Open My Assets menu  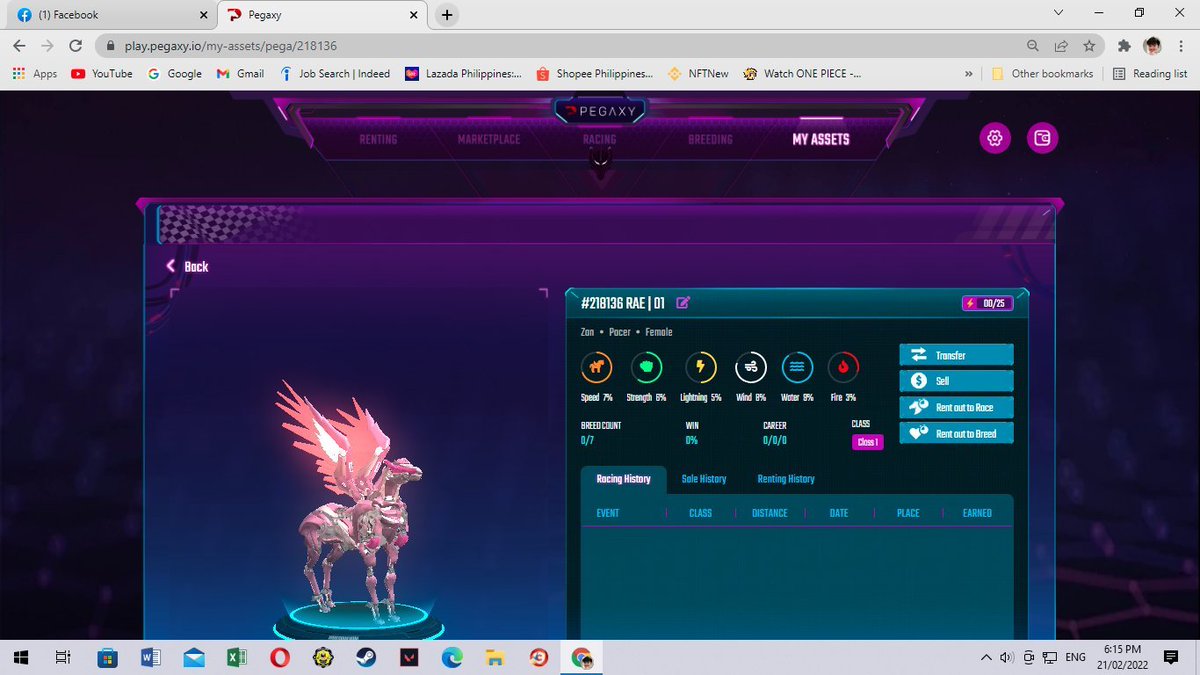point(821,139)
